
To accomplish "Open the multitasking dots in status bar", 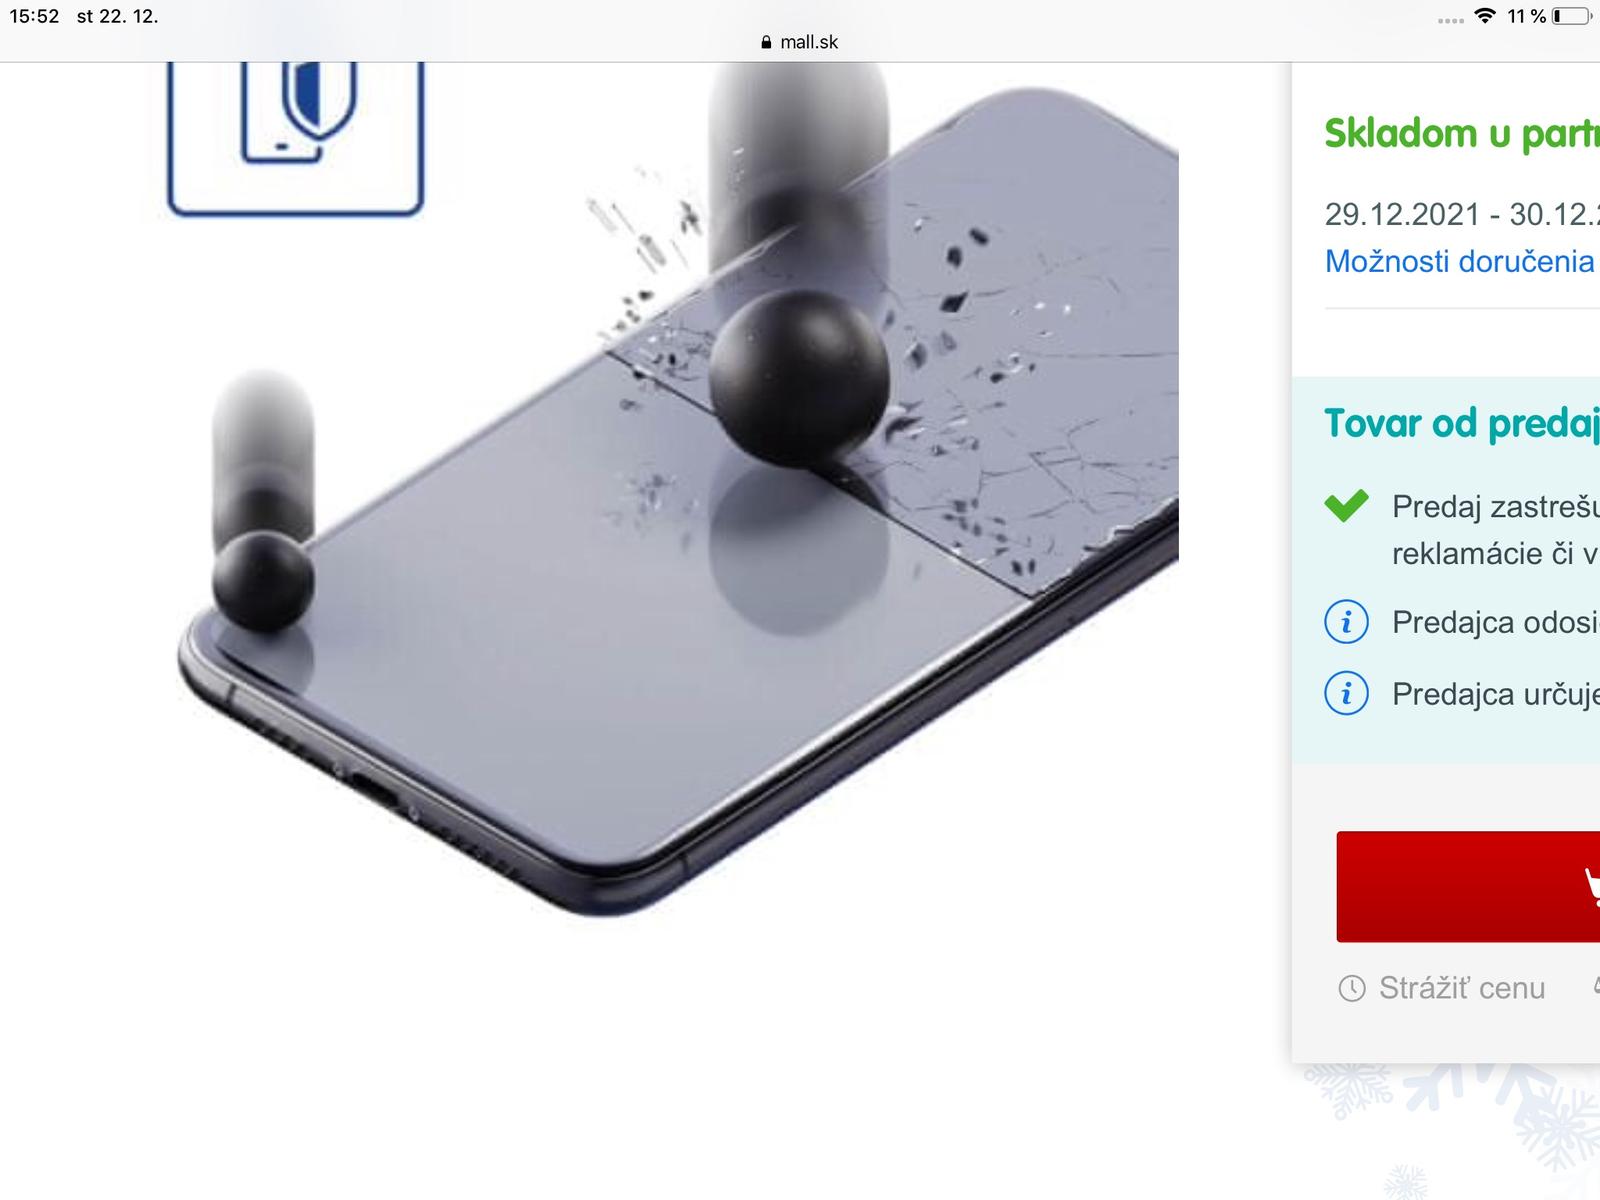I will click(1450, 20).
